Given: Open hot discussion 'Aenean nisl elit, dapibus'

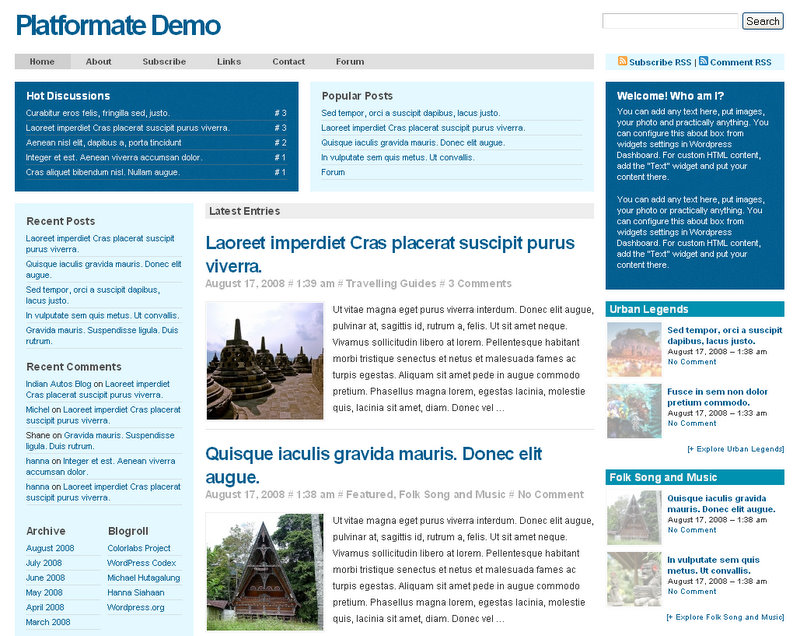Looking at the screenshot, I should pos(104,143).
